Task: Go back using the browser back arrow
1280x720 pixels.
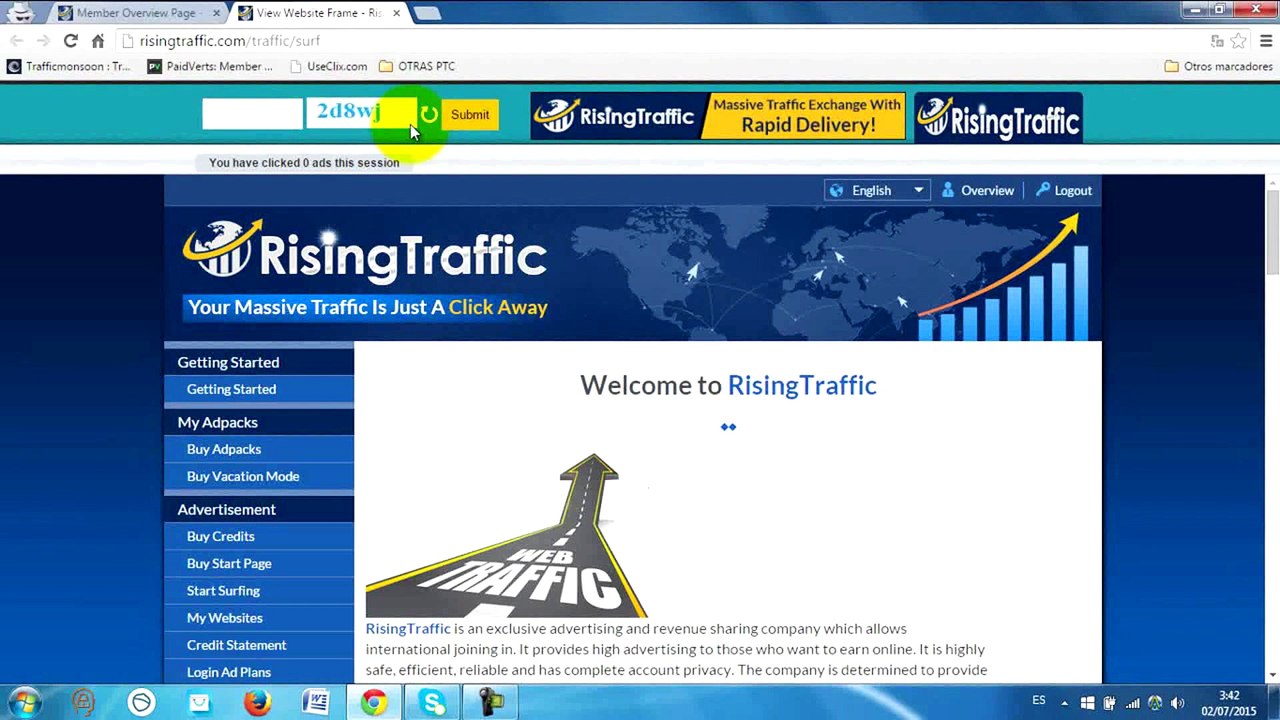Action: [x=16, y=41]
